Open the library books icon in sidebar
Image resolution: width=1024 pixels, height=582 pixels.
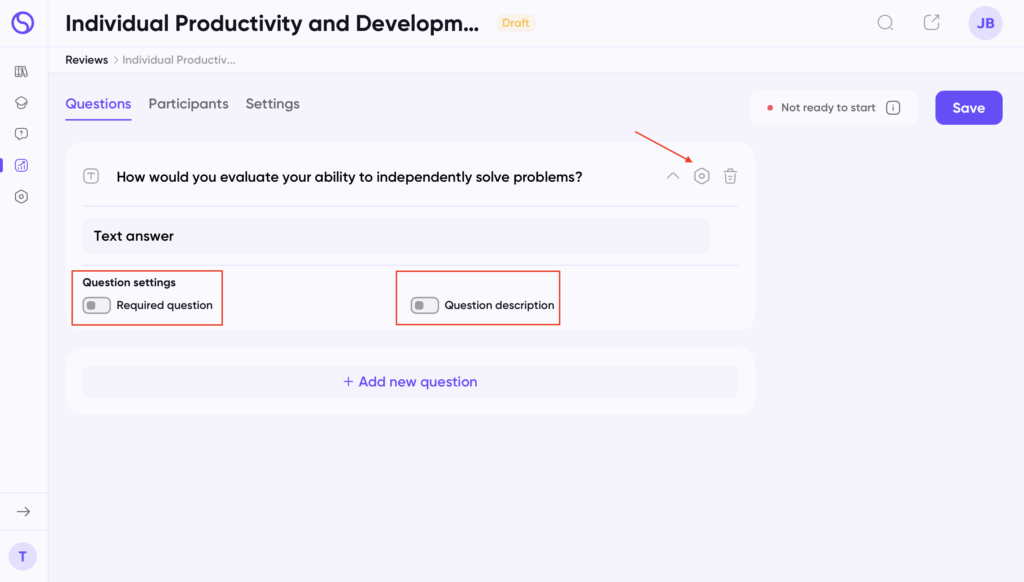point(21,72)
